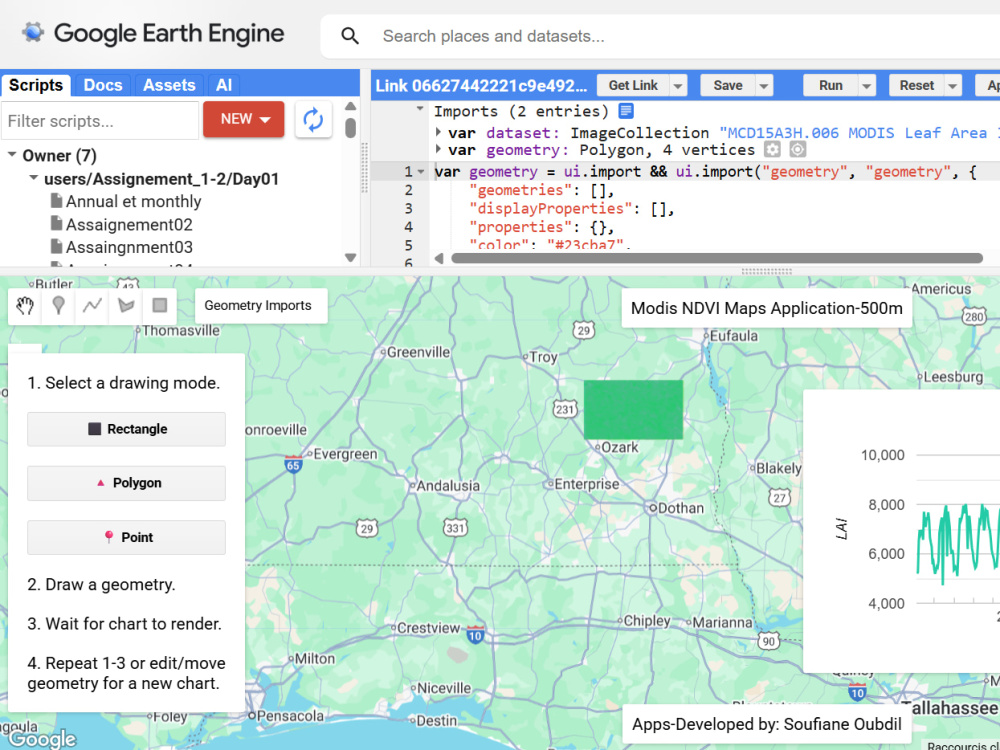Click scripts panel scroll up arrow
The width and height of the screenshot is (1000, 750).
(350, 106)
